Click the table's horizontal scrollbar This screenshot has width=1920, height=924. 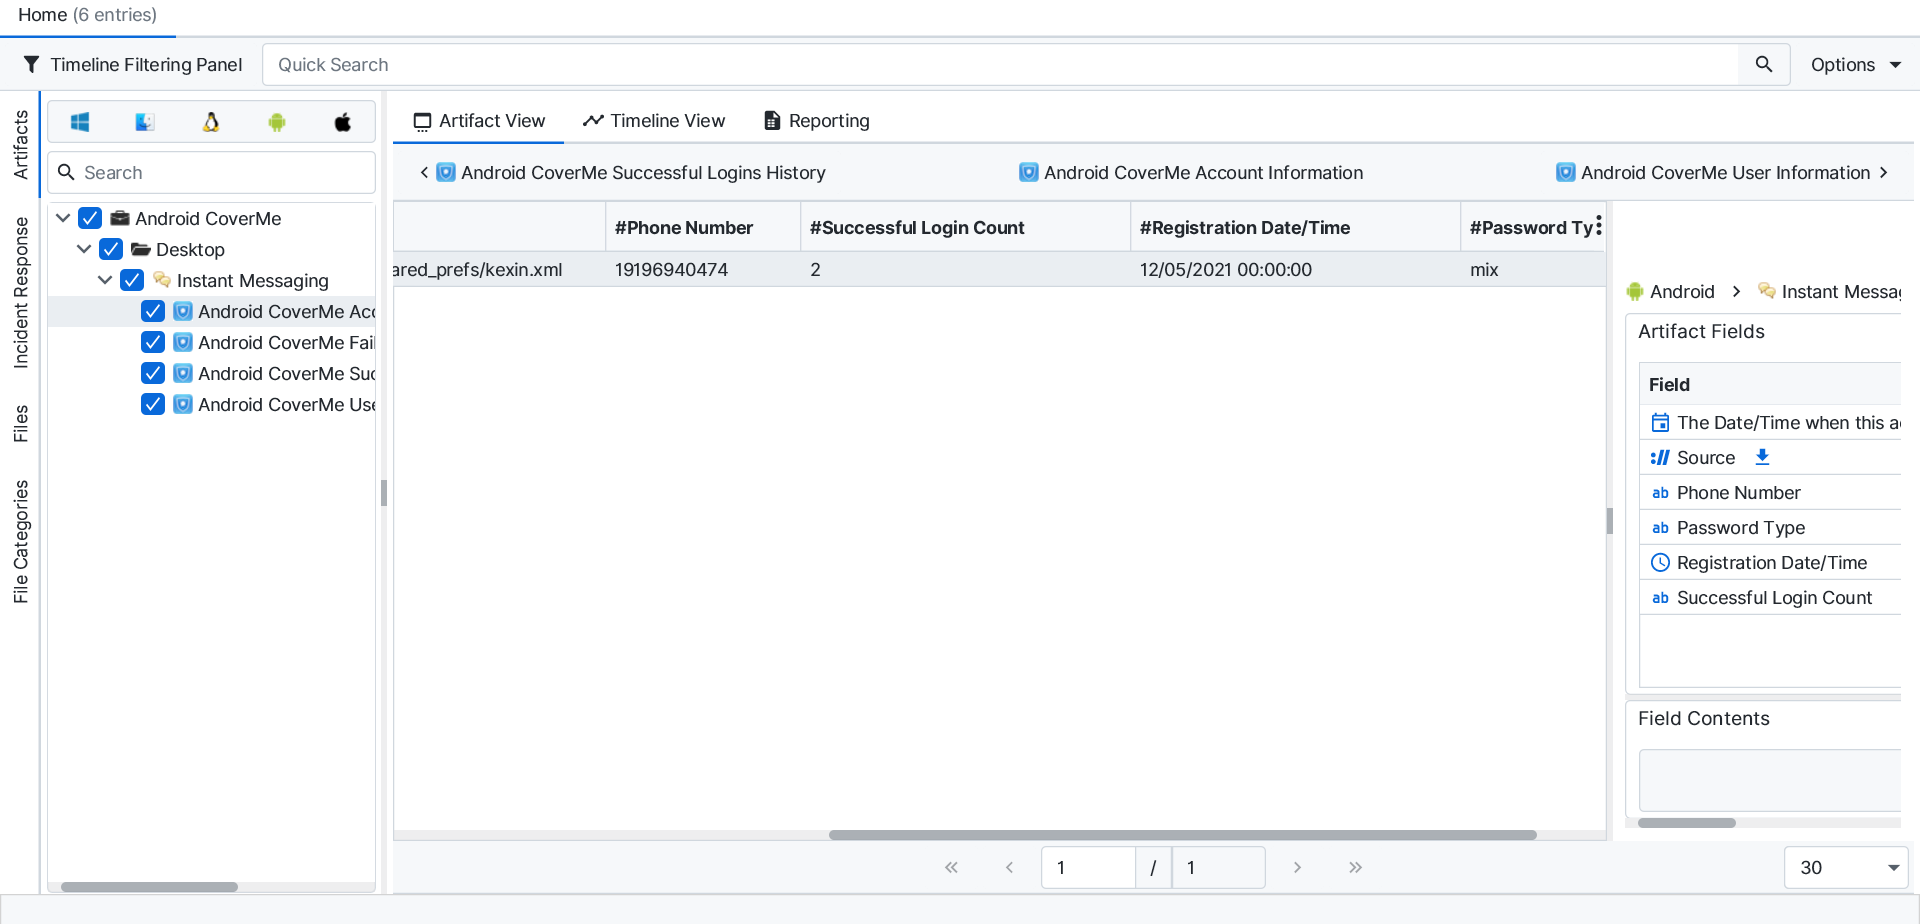tap(1182, 835)
